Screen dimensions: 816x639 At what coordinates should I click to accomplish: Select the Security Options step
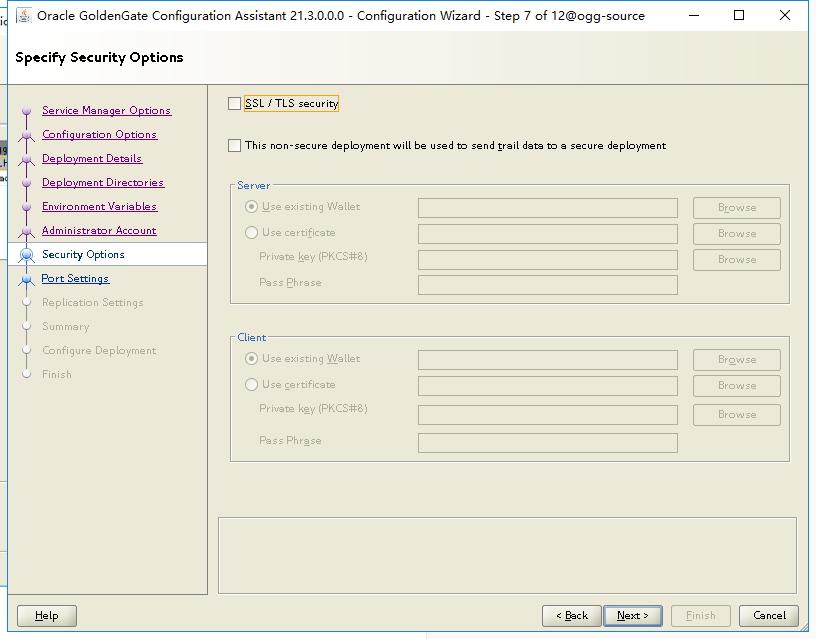tap(83, 254)
